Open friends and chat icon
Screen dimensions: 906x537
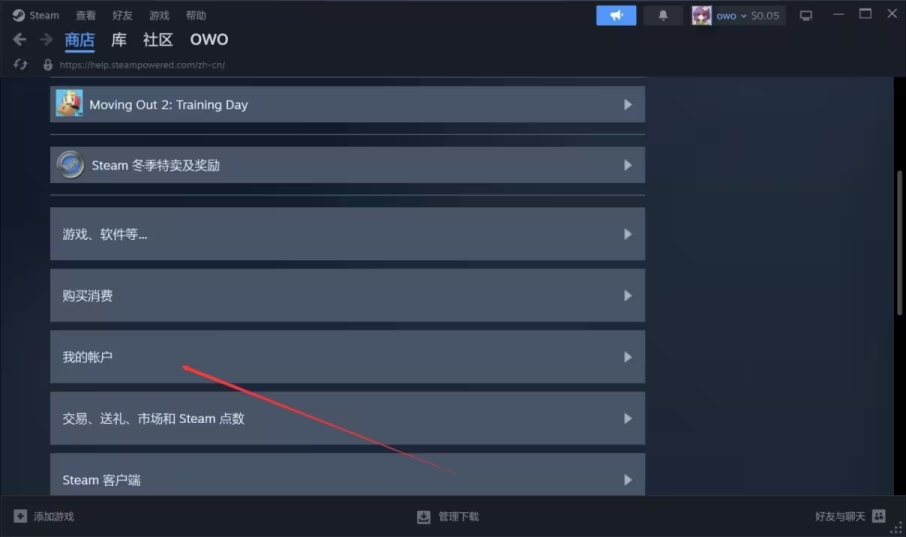[879, 516]
